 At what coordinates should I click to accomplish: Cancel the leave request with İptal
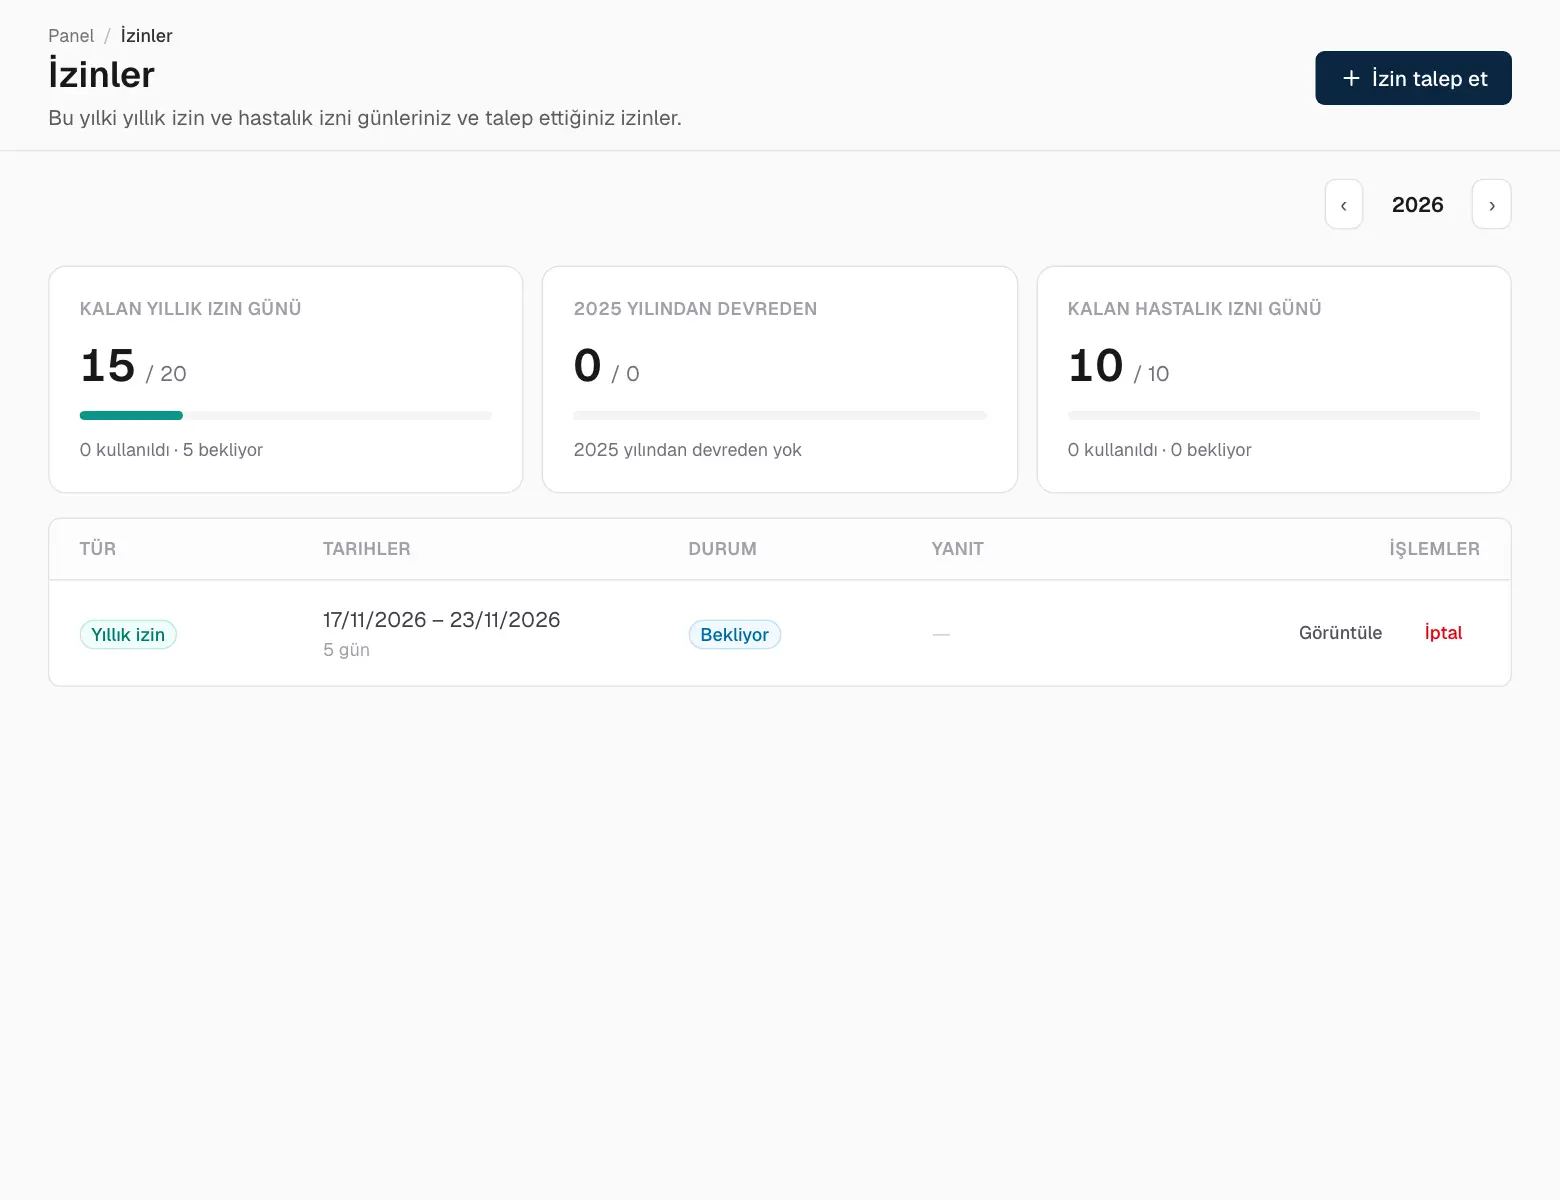1443,633
